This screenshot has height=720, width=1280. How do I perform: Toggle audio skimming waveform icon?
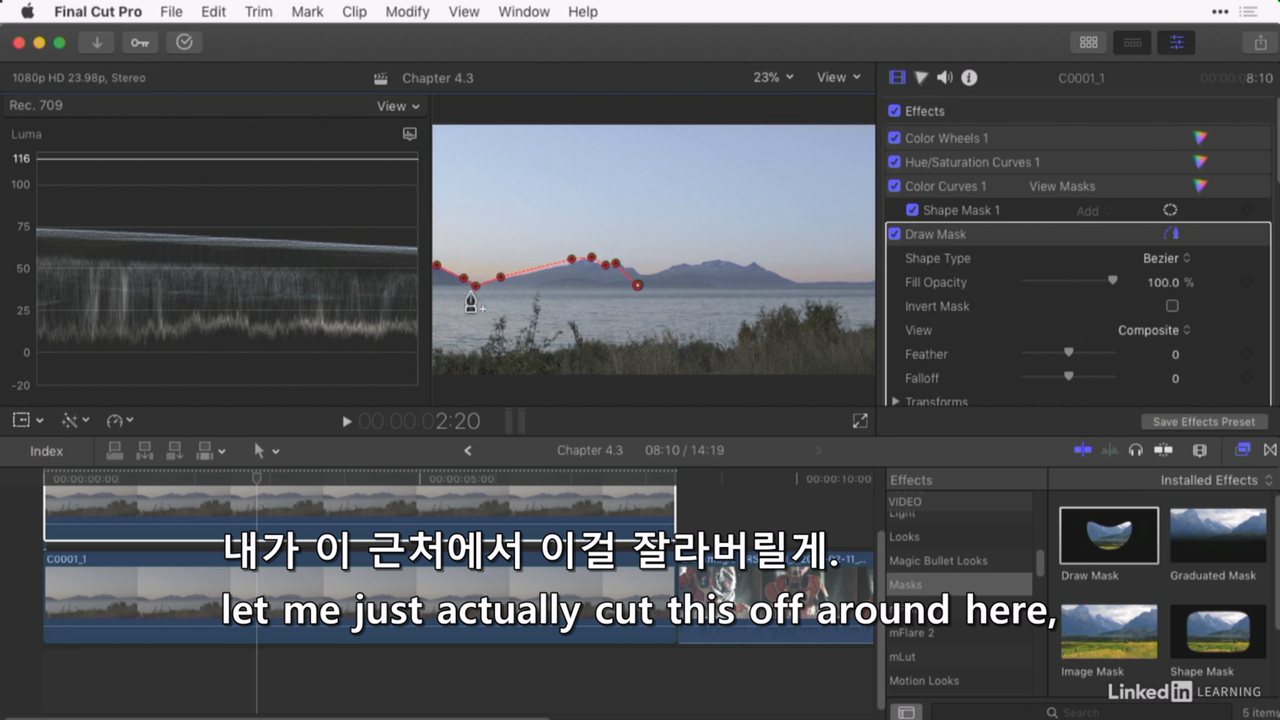[x=1109, y=450]
